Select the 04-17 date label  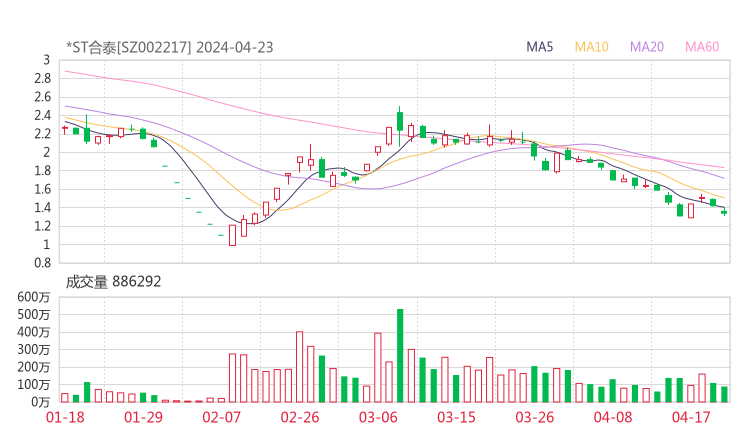(691, 417)
